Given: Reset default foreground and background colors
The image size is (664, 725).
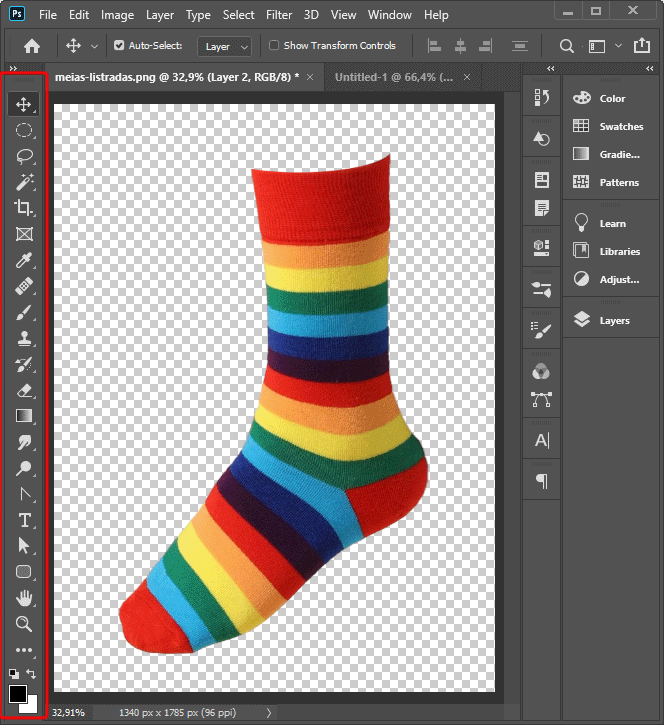Looking at the screenshot, I should tap(14, 673).
